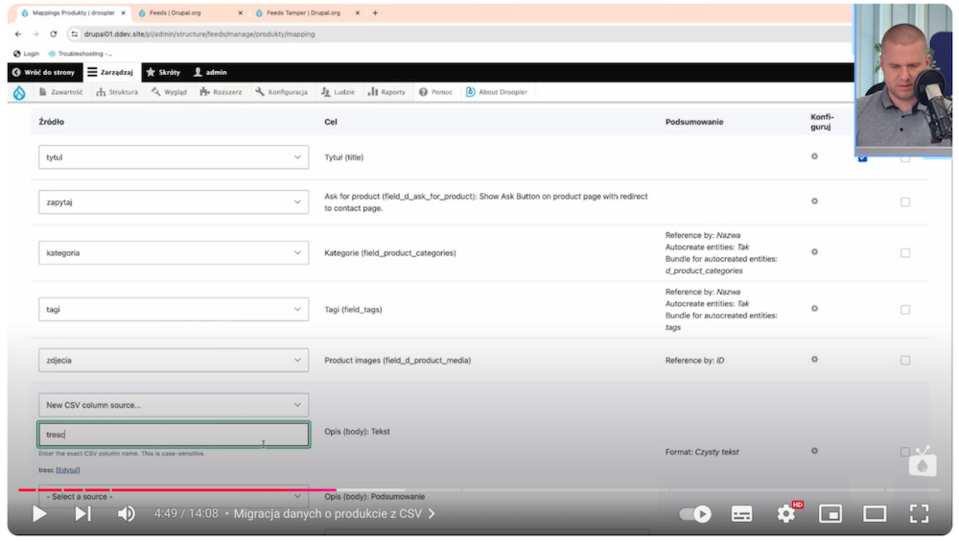Screen dimensions: 959x542
Task: Mute the video volume
Action: (126, 514)
